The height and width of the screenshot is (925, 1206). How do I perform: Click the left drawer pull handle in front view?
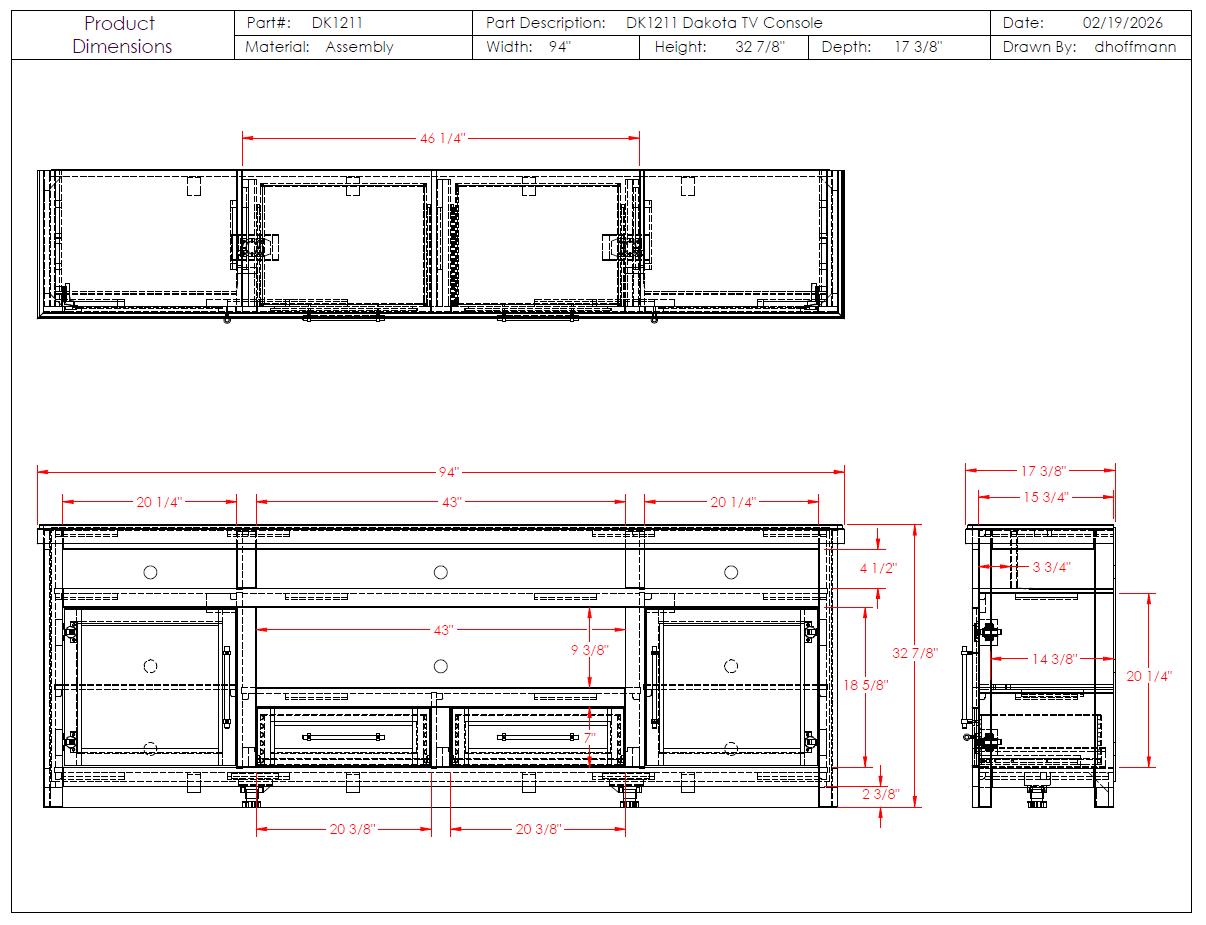point(343,736)
